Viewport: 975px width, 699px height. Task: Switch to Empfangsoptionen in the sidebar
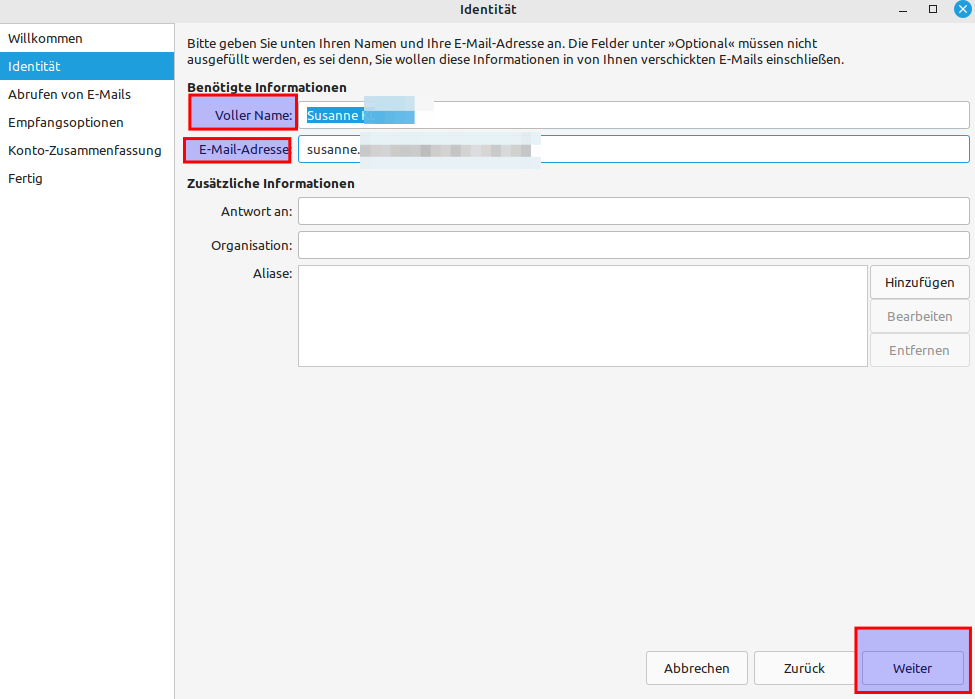point(66,122)
